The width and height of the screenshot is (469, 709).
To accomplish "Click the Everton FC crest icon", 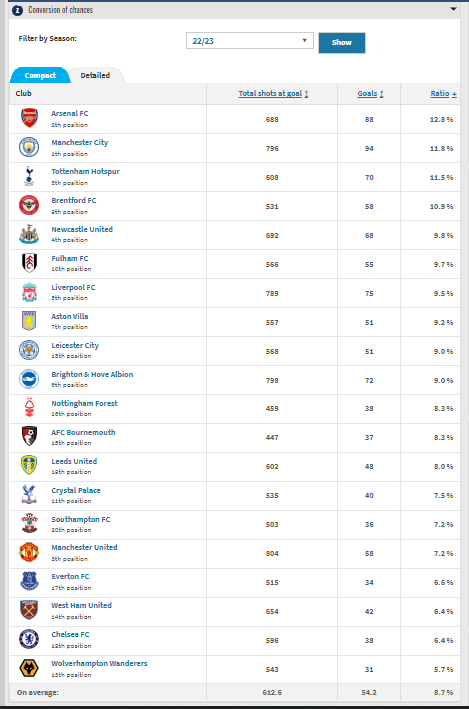I will pyautogui.click(x=29, y=581).
